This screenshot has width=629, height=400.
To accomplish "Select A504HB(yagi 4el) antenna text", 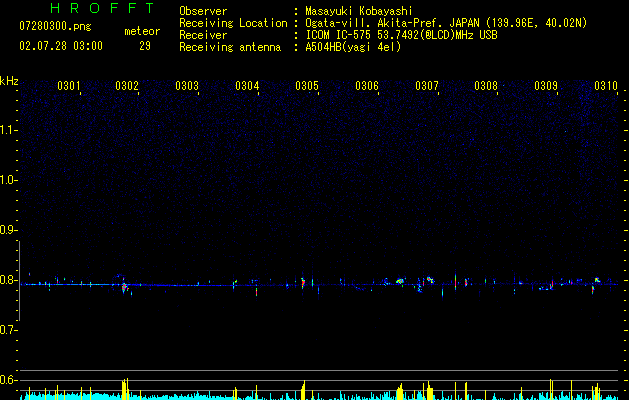I will click(353, 47).
